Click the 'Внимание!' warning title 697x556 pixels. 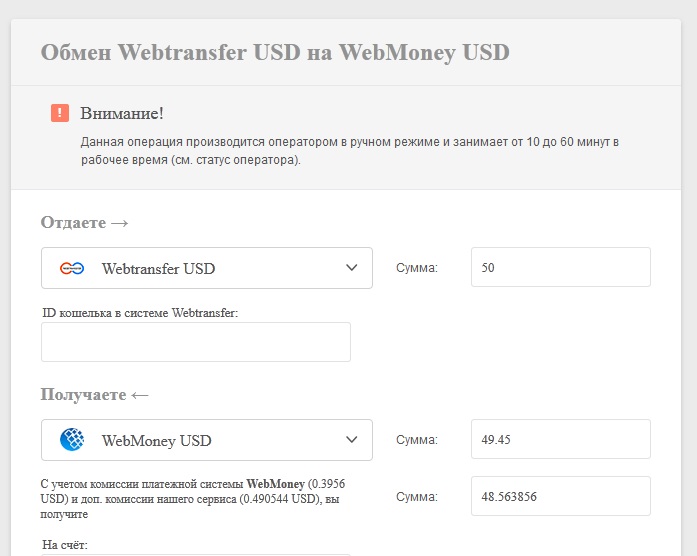click(122, 113)
